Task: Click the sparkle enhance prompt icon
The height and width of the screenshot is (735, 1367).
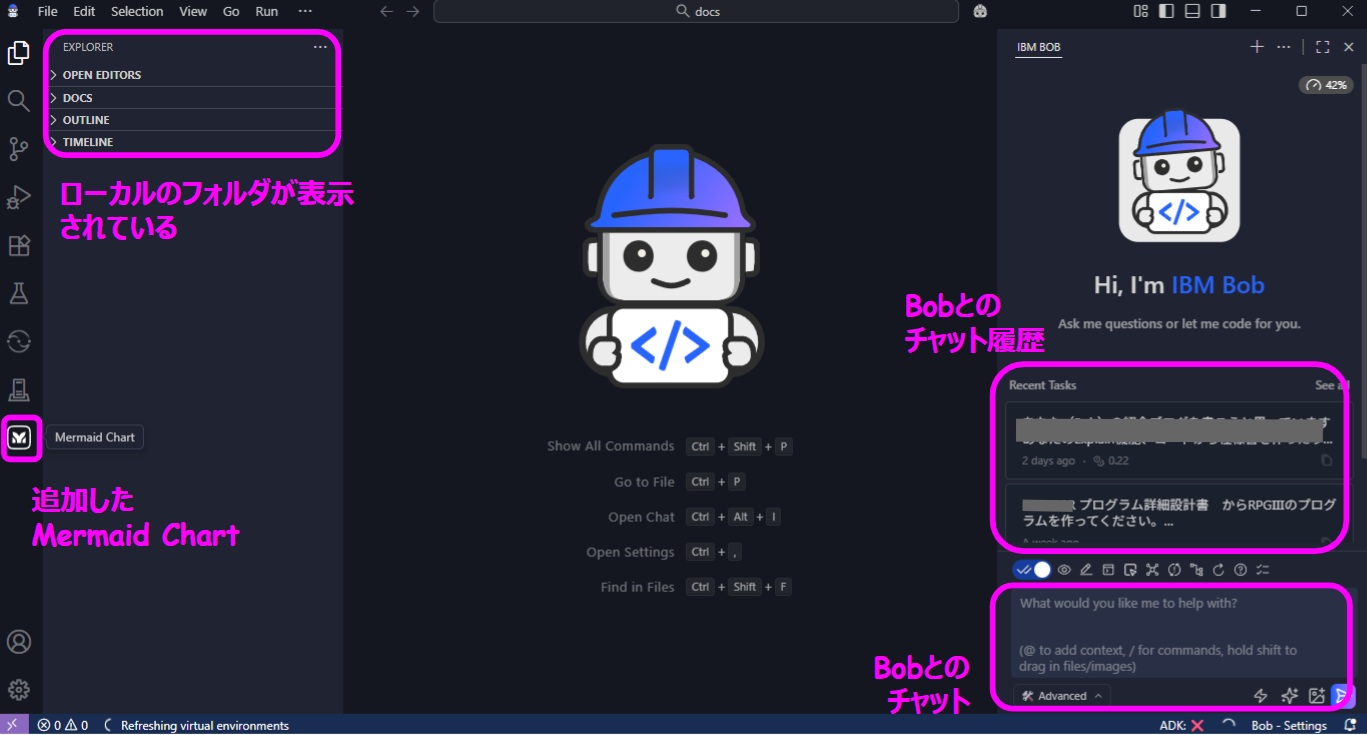Action: click(x=1289, y=696)
